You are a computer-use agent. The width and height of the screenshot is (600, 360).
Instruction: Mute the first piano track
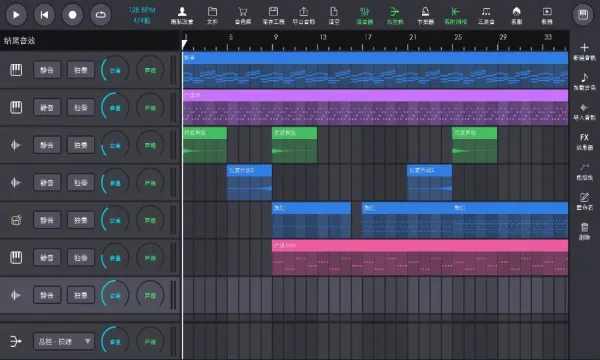(x=47, y=70)
